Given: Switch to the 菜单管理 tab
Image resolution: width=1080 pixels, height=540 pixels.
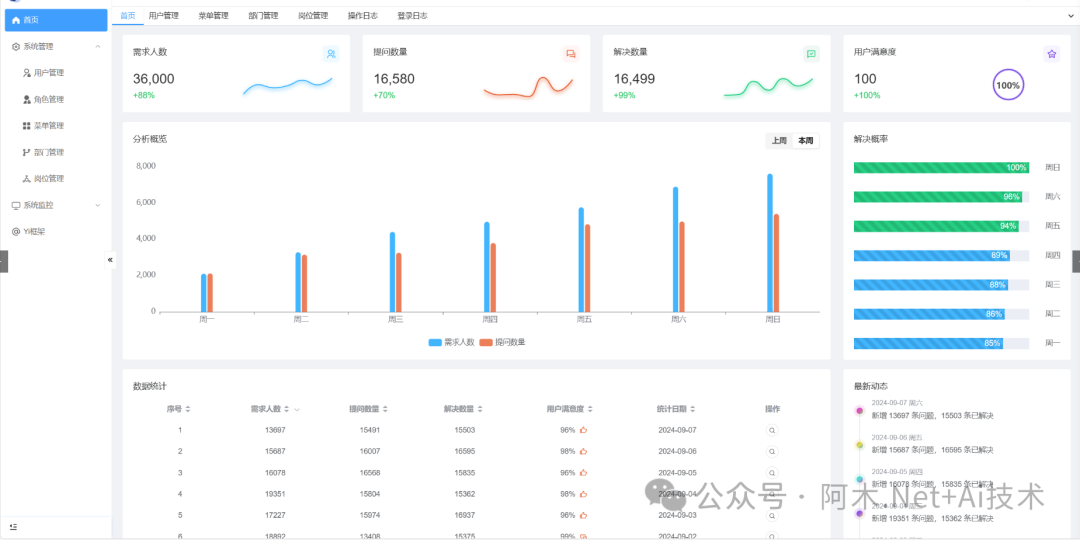Looking at the screenshot, I should (213, 15).
